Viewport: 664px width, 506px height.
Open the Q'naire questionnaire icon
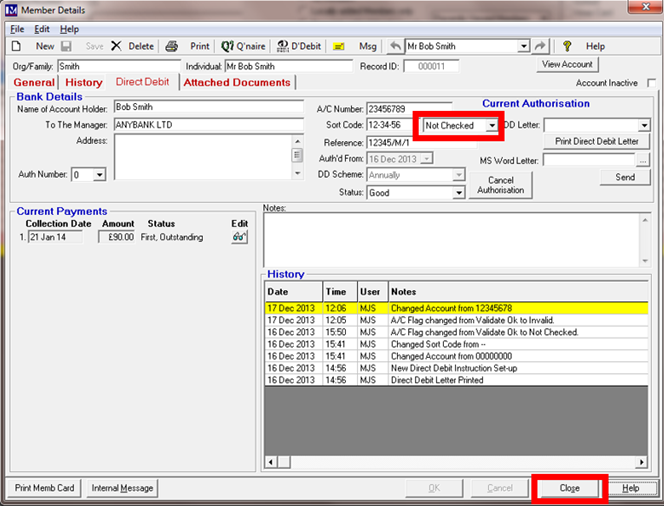pos(227,46)
